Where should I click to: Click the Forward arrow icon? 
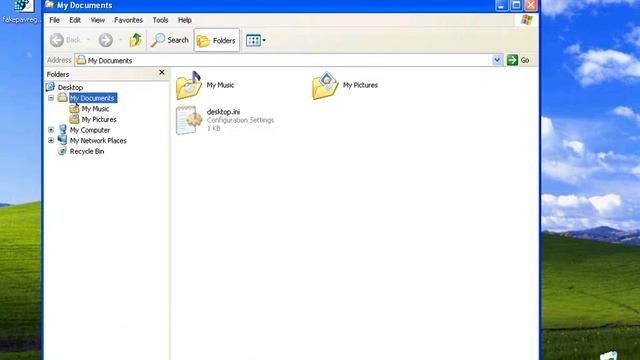point(106,40)
